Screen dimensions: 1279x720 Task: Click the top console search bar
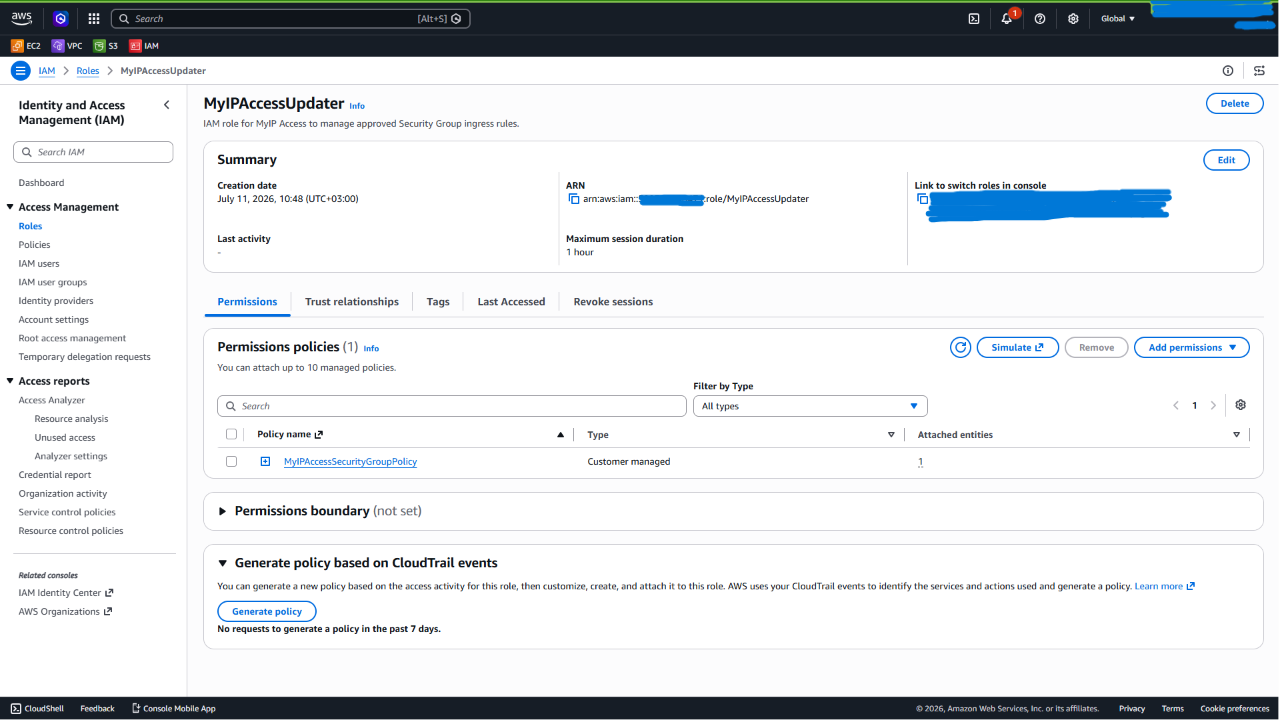coord(290,18)
